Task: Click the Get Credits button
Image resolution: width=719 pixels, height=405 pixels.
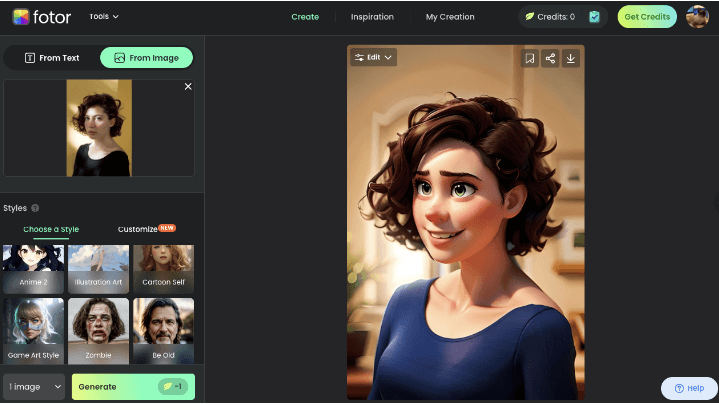Action: [647, 17]
